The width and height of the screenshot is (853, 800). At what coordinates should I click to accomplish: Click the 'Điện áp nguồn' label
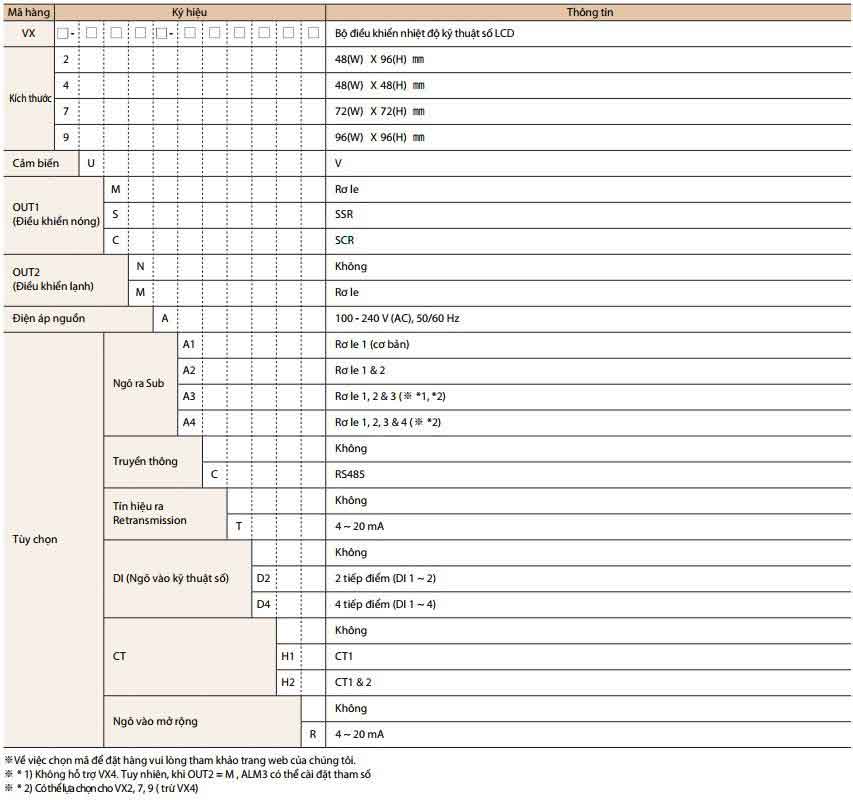[x=48, y=318]
